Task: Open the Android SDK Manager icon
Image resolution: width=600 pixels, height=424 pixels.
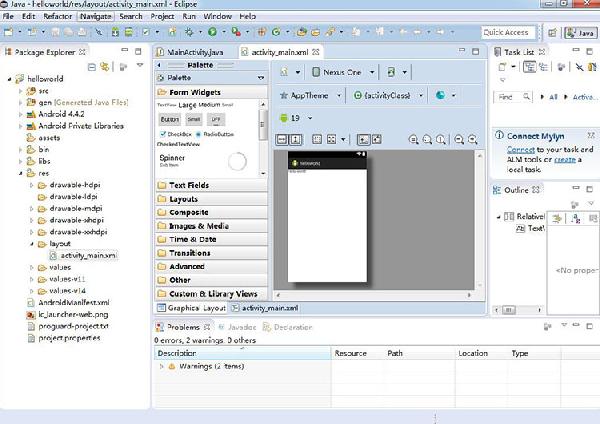Action: click(115, 32)
